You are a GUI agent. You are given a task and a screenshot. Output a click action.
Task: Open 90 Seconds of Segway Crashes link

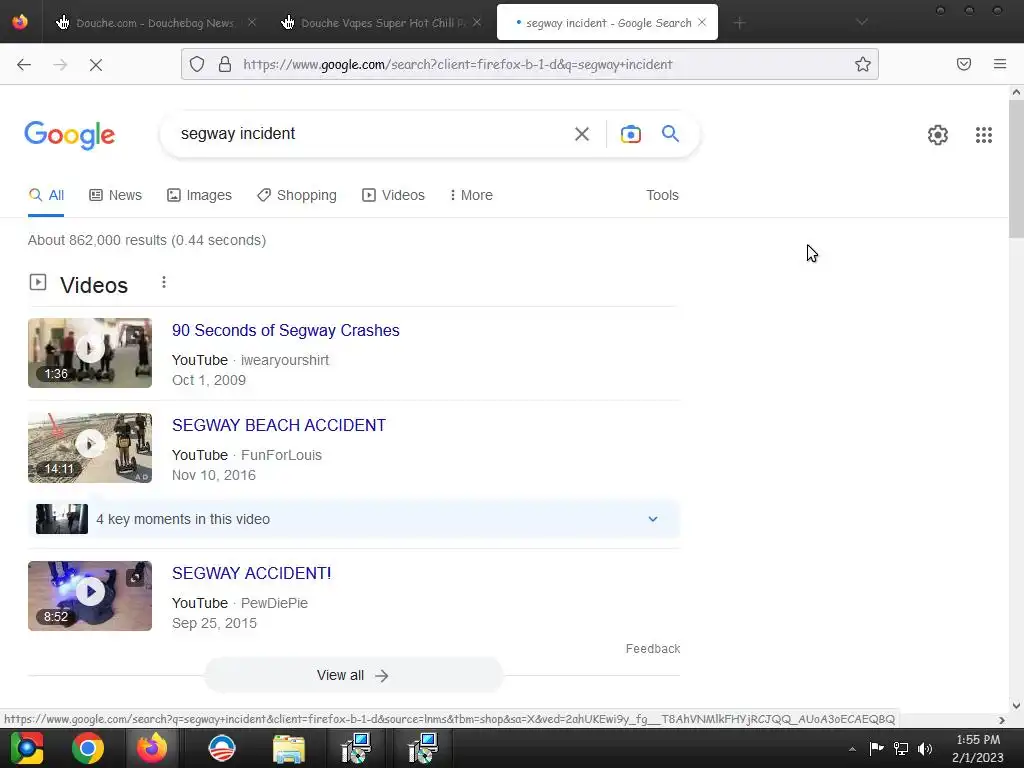285,330
